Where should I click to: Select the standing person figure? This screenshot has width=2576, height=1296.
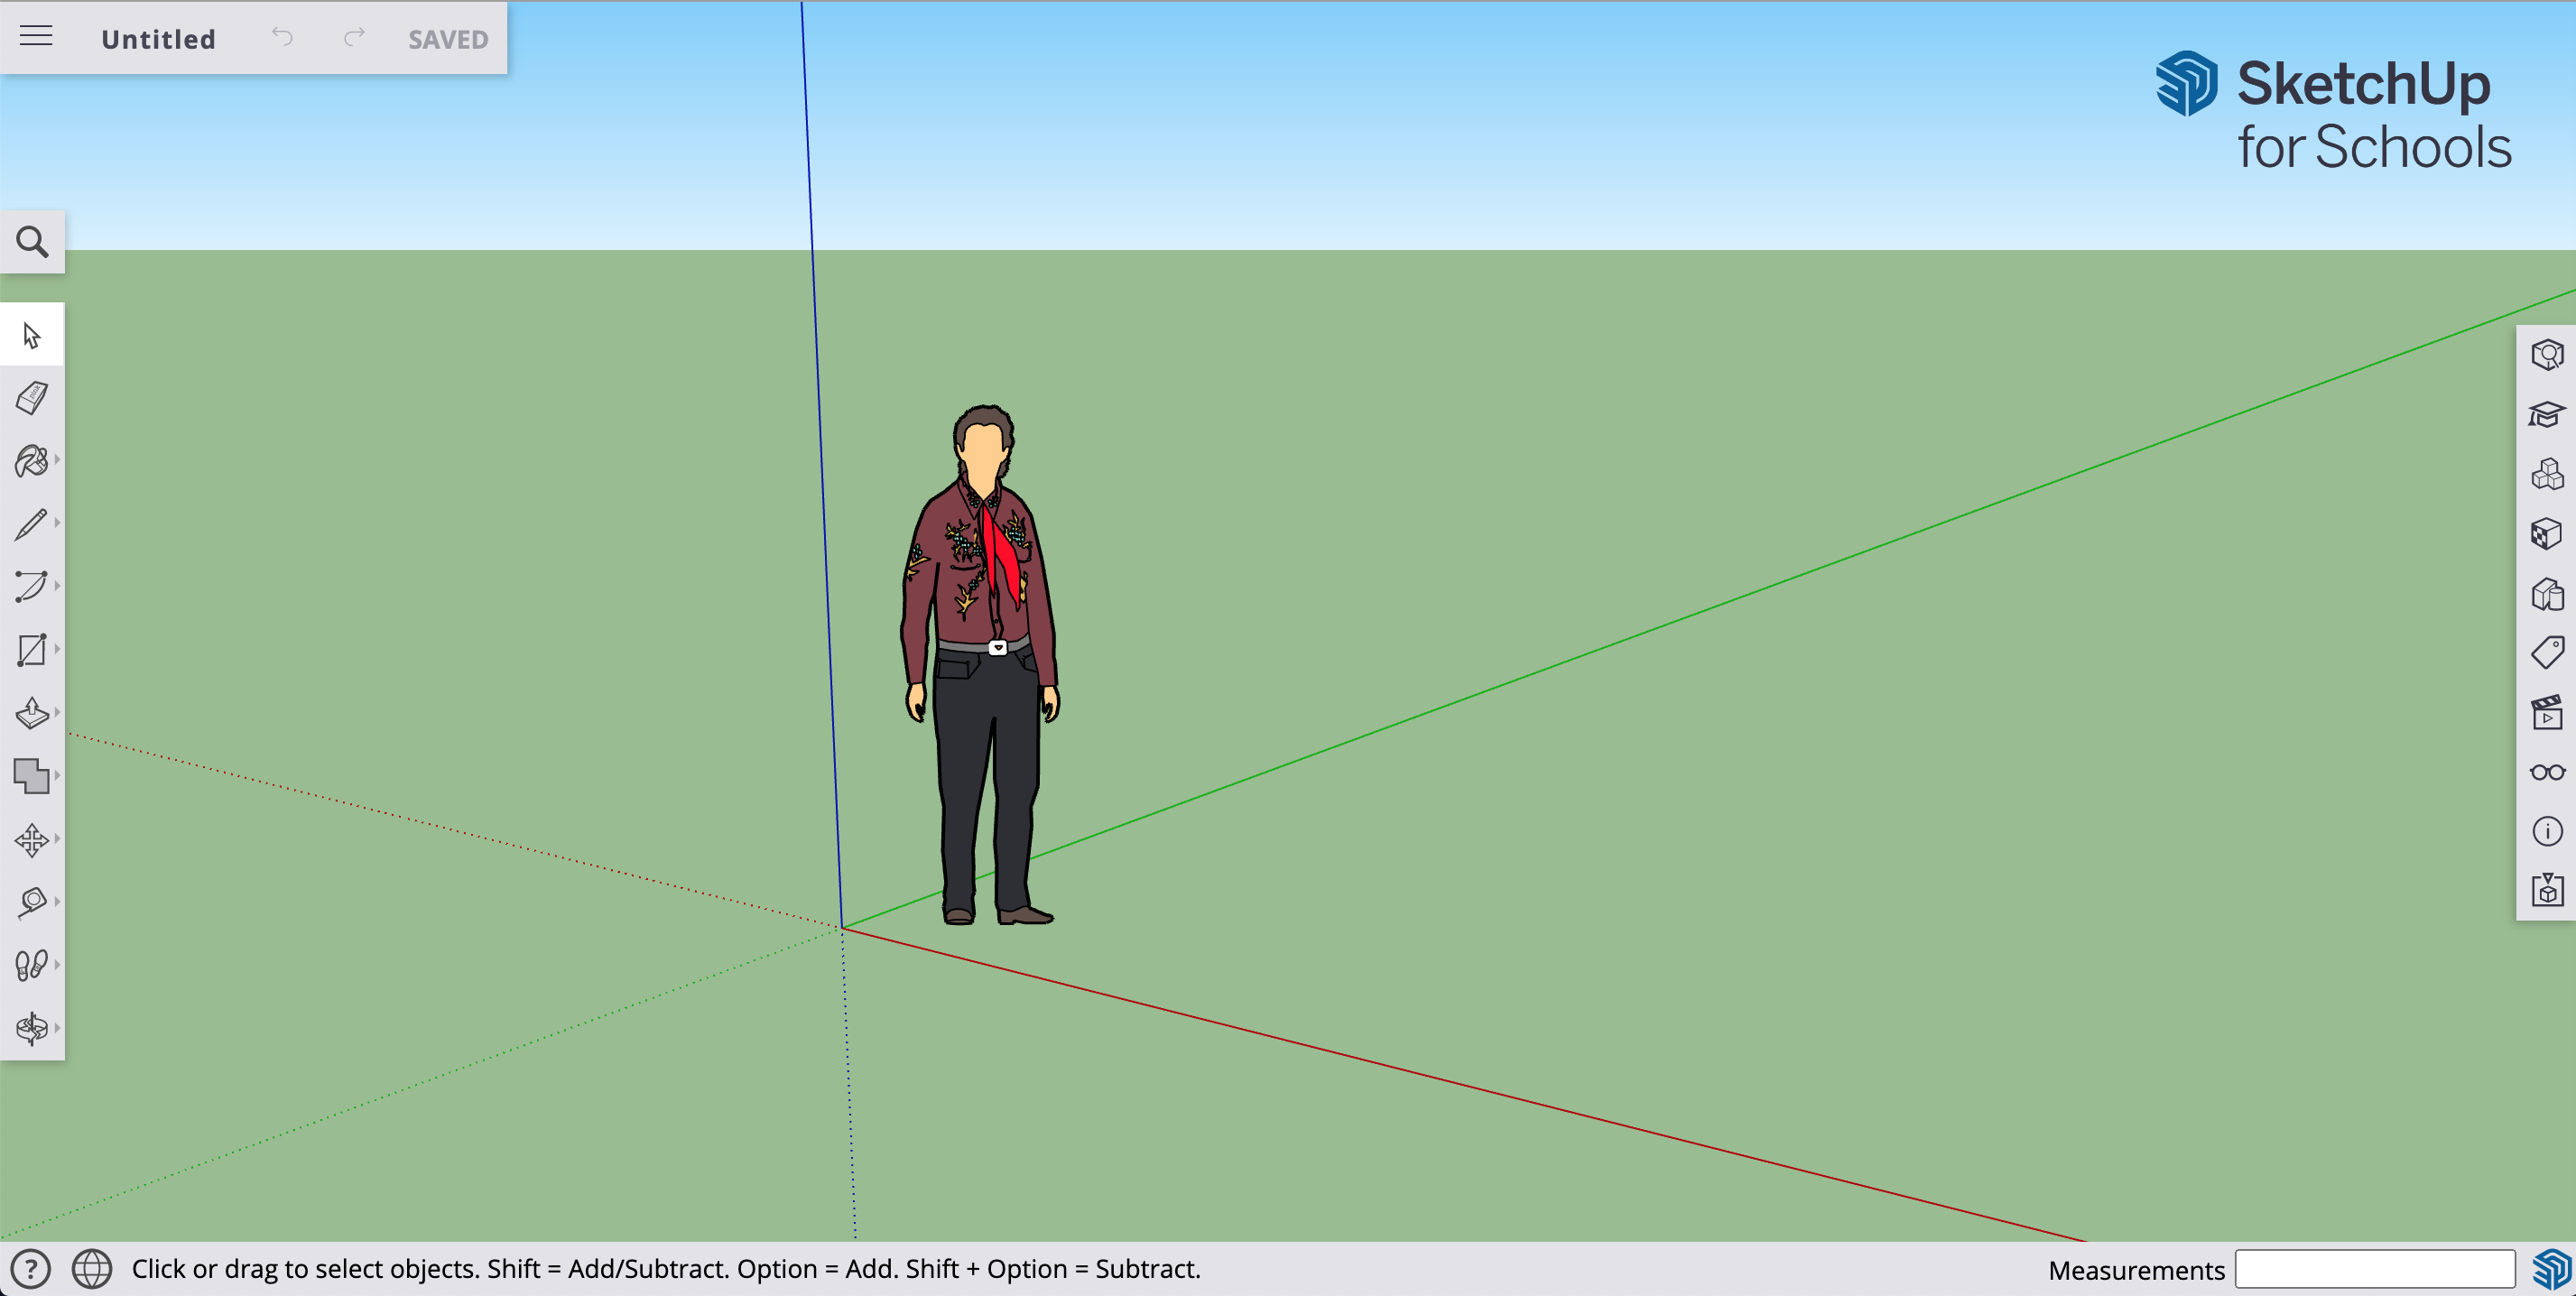click(980, 665)
